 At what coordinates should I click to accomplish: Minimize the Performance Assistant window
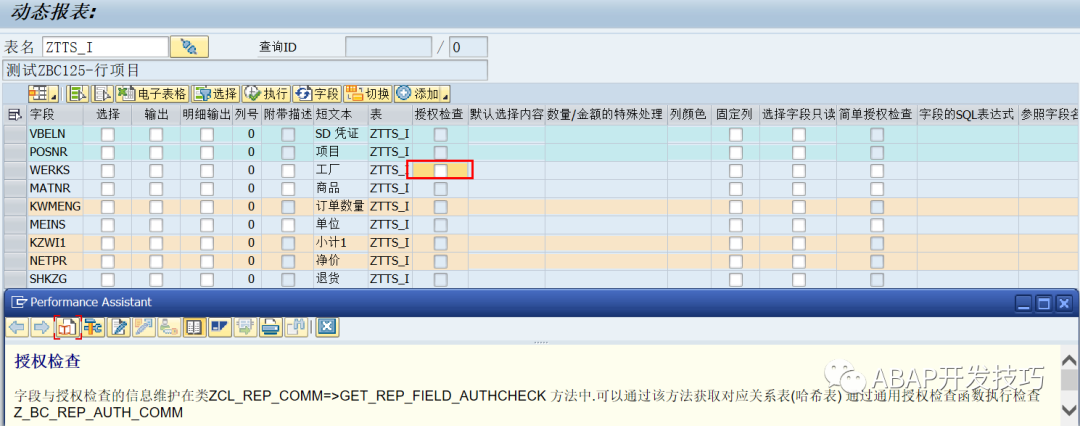coord(1026,302)
